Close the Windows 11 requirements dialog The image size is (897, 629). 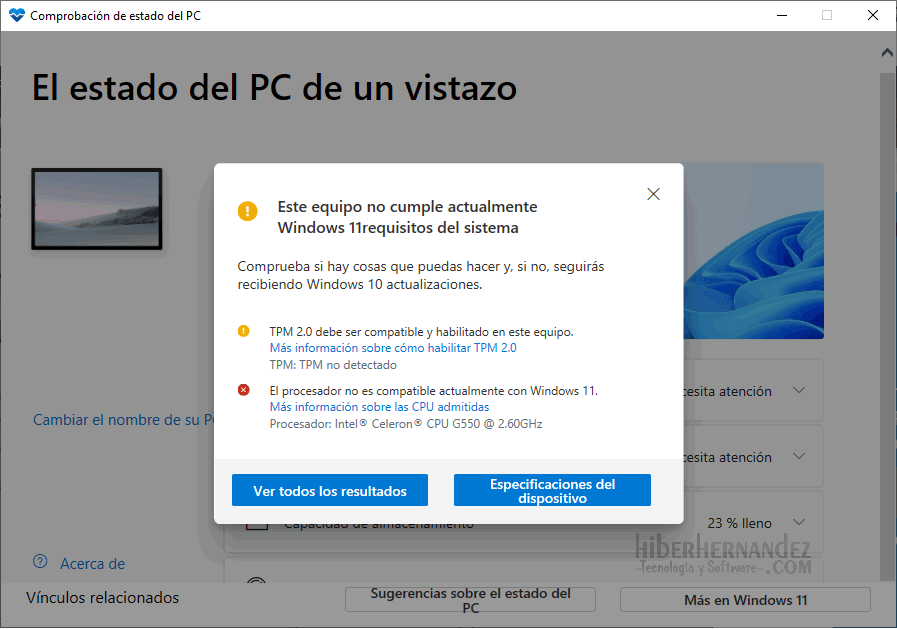[x=653, y=194]
